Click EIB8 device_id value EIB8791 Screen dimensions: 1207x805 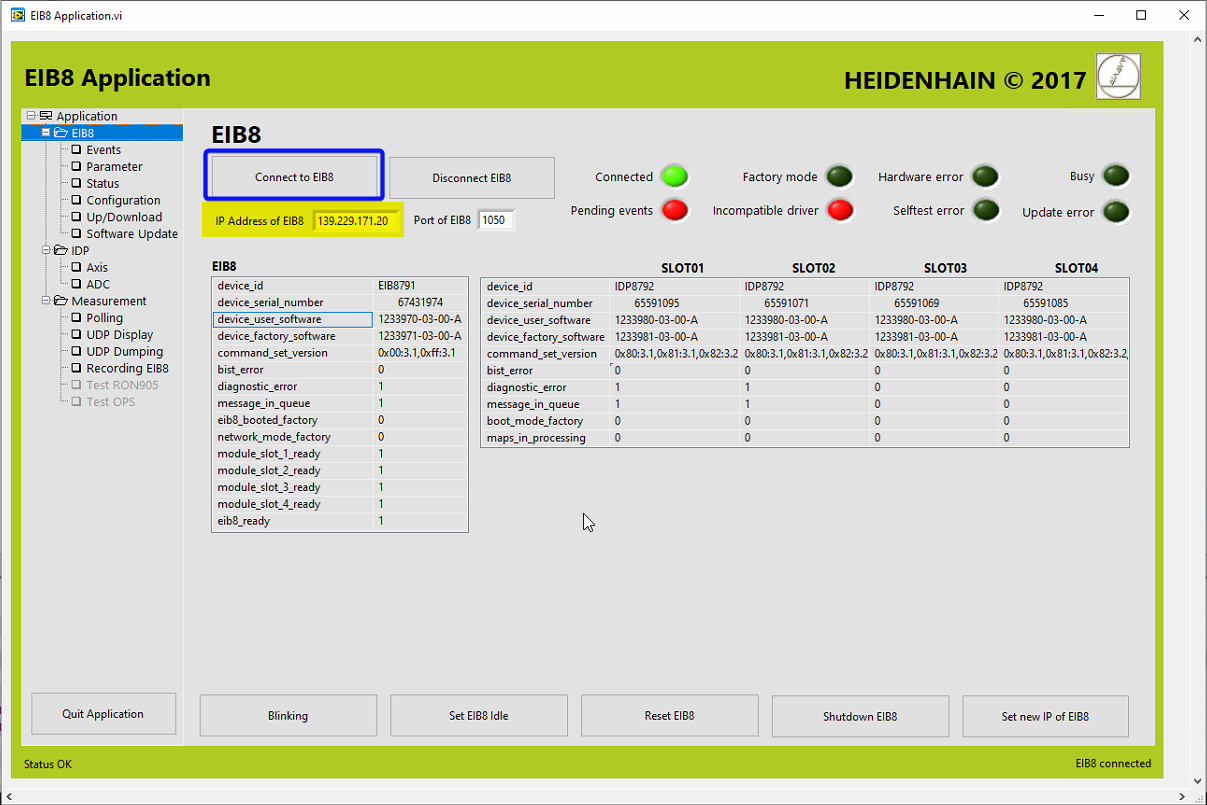tap(396, 286)
